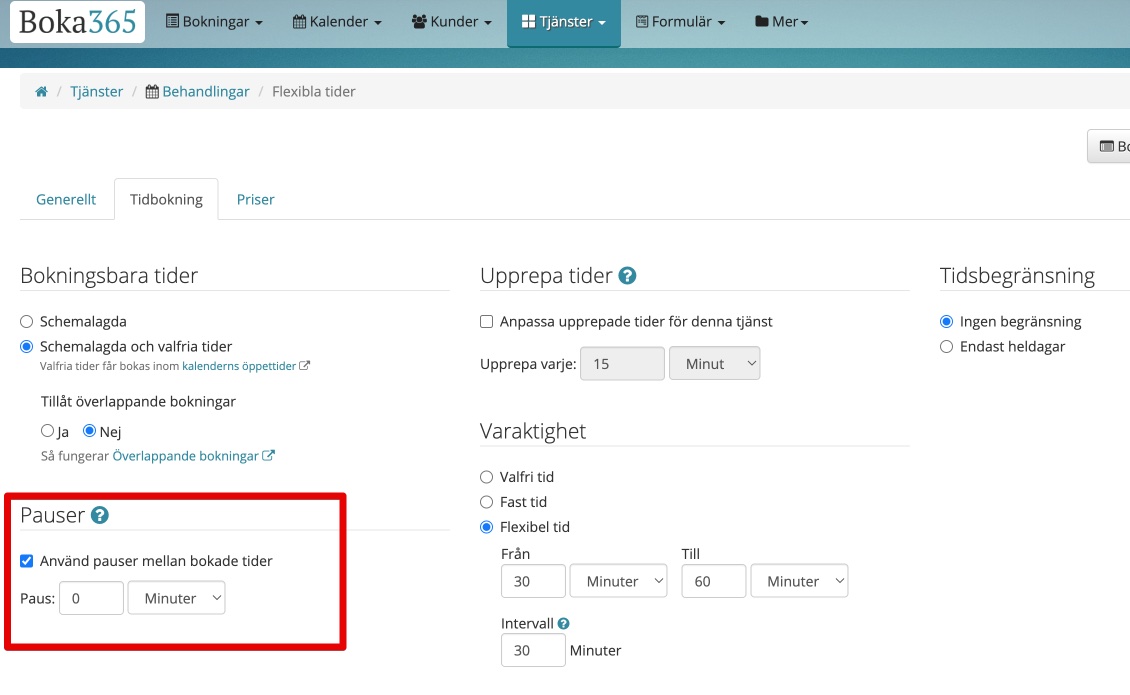
Task: Click calendar icon beside Behandlingar breadcrumb
Action: pyautogui.click(x=152, y=92)
